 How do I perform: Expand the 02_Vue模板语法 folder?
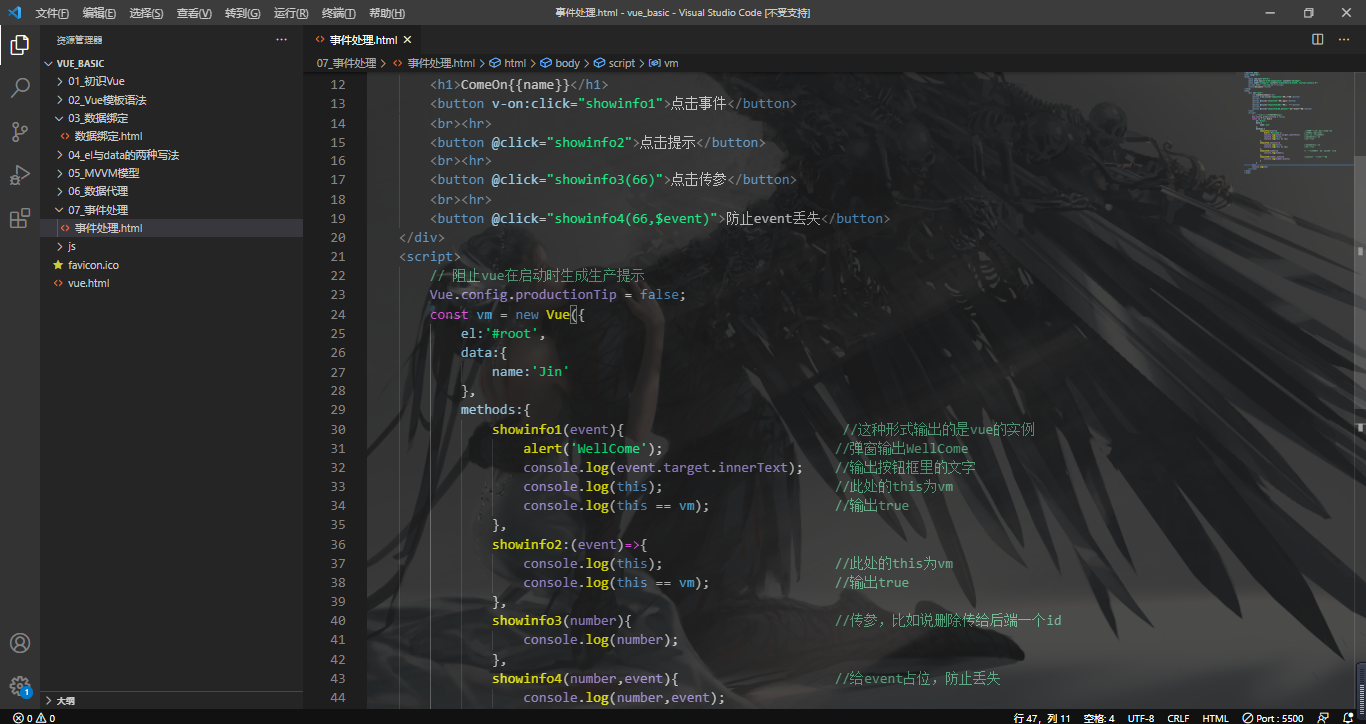point(171,100)
